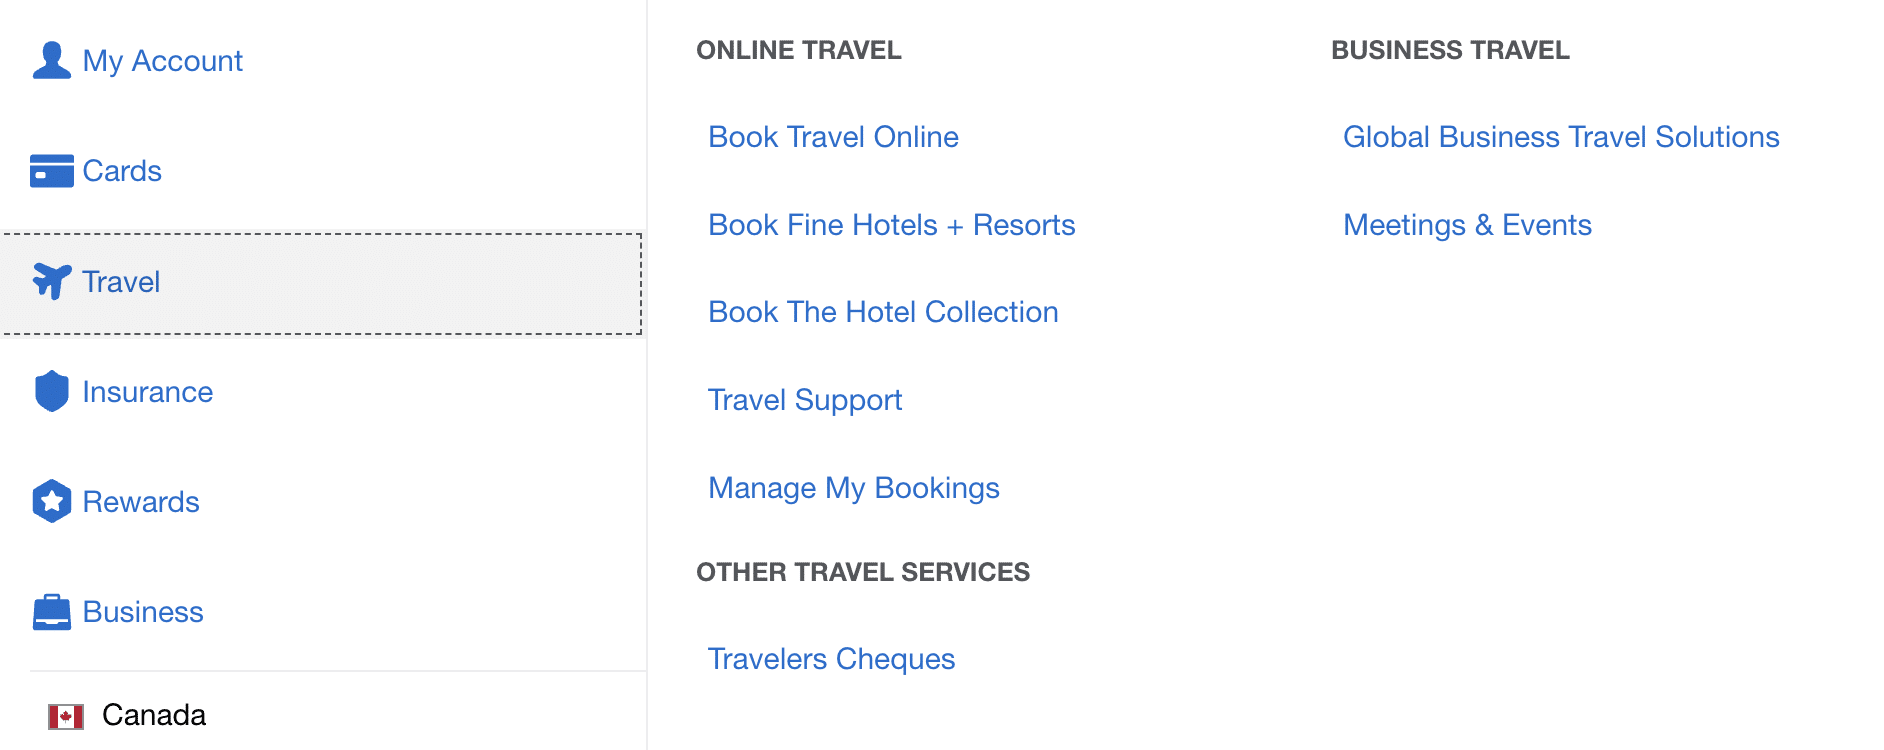The image size is (1884, 750).
Task: Click the Rewards star badge icon
Action: pyautogui.click(x=52, y=501)
